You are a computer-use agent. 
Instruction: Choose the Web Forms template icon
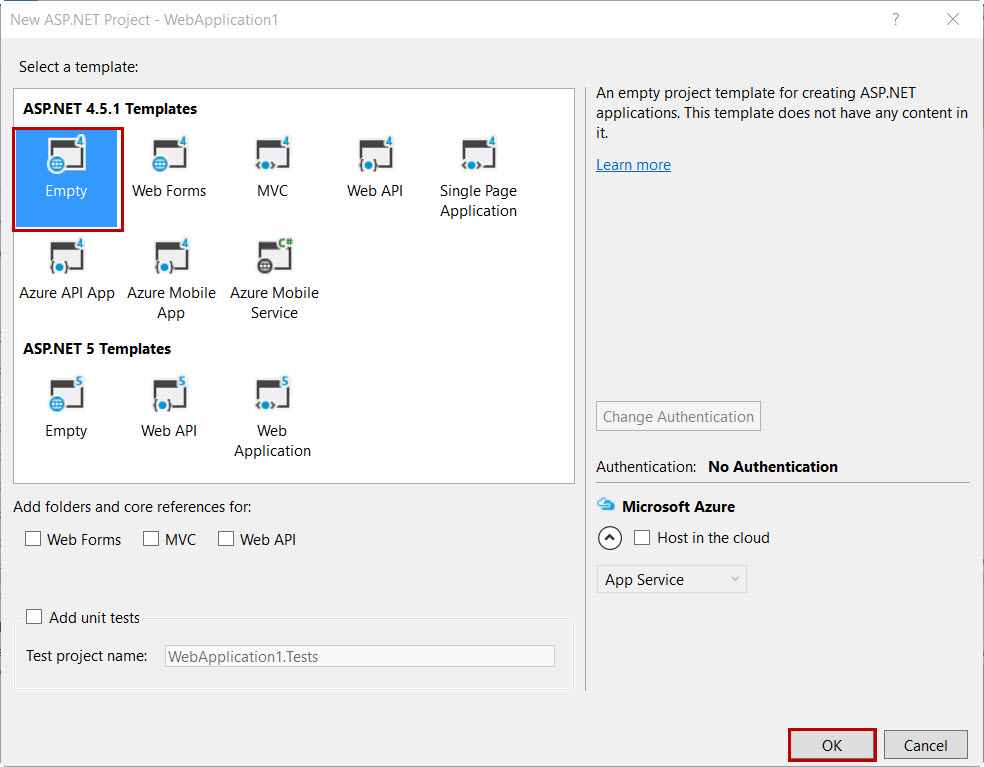(x=169, y=154)
